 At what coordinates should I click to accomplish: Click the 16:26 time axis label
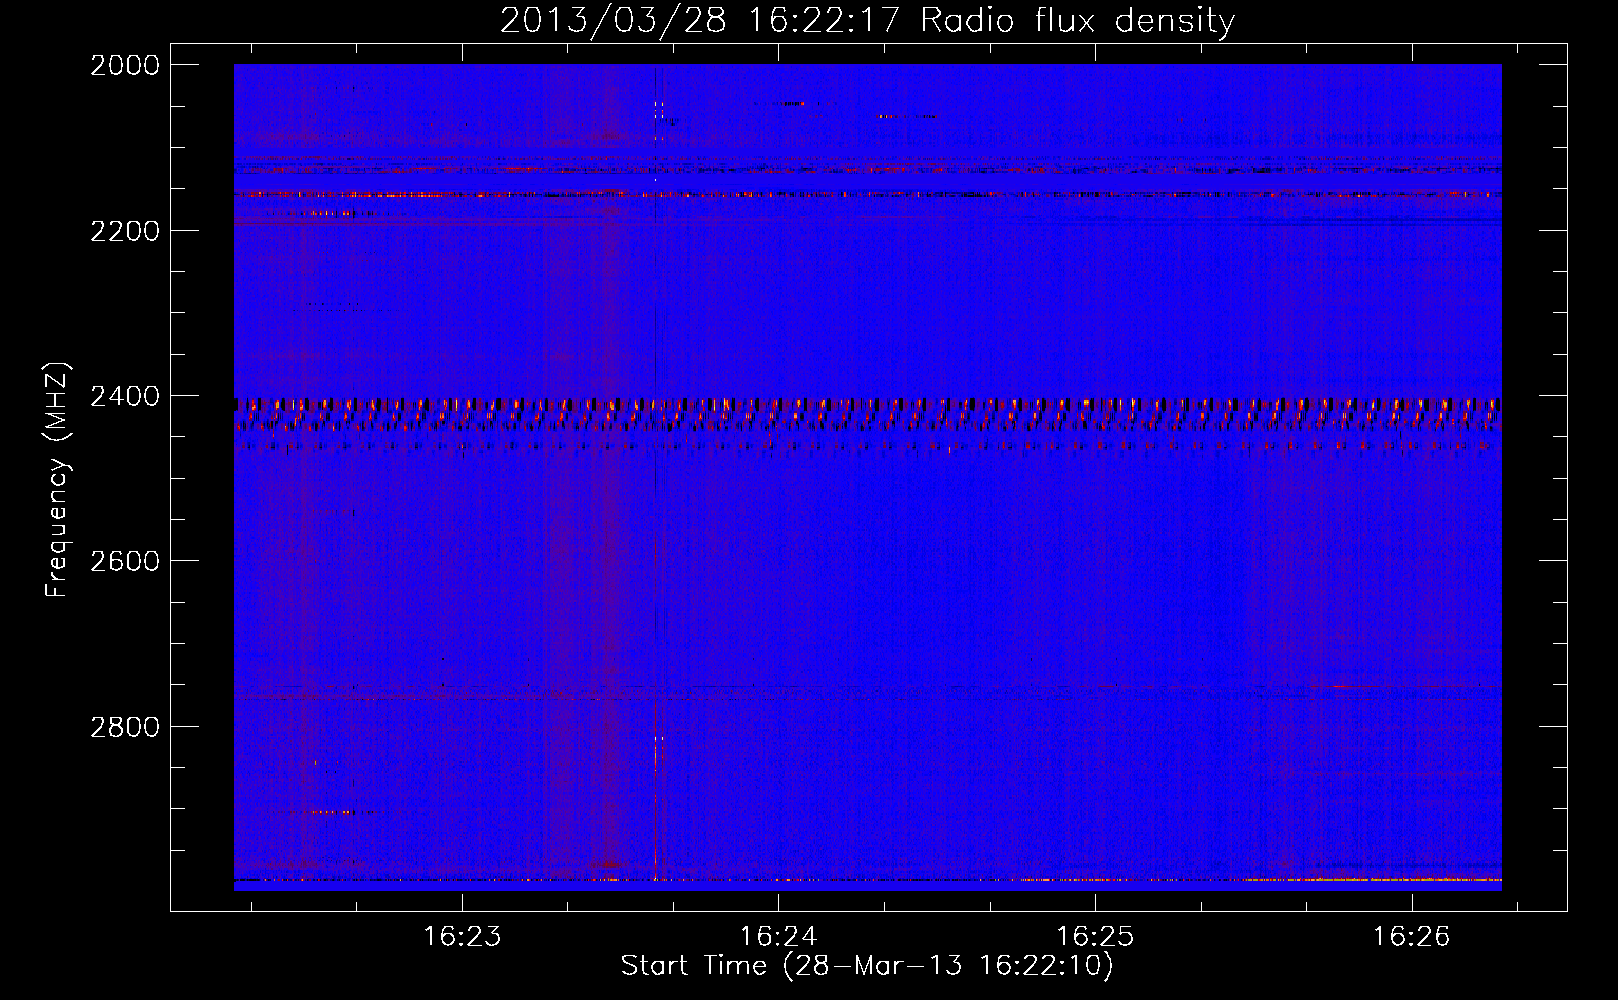pos(1411,937)
